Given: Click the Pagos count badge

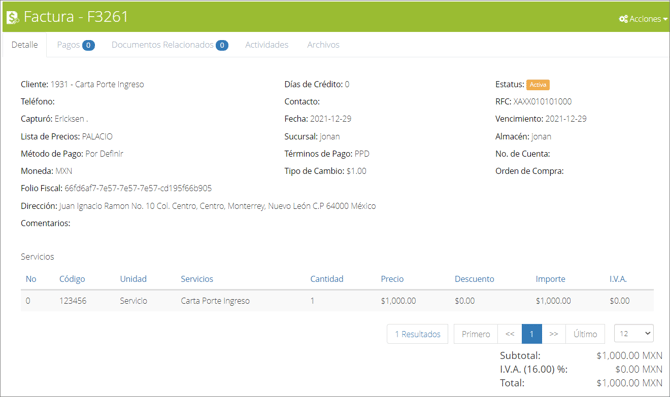Looking at the screenshot, I should (88, 45).
